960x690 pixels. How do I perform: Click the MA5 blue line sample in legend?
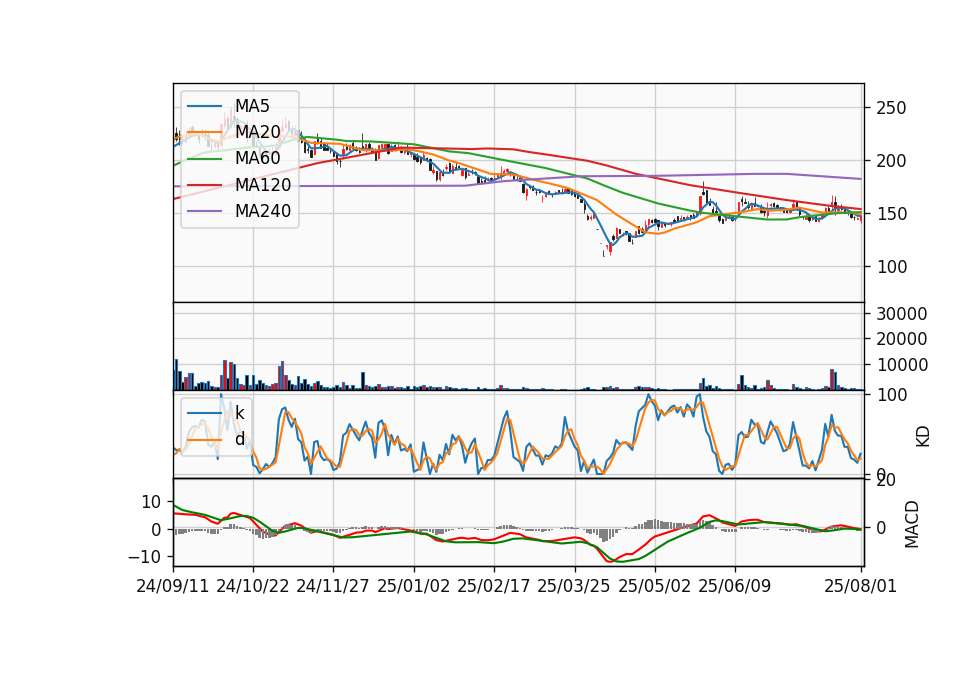click(204, 106)
